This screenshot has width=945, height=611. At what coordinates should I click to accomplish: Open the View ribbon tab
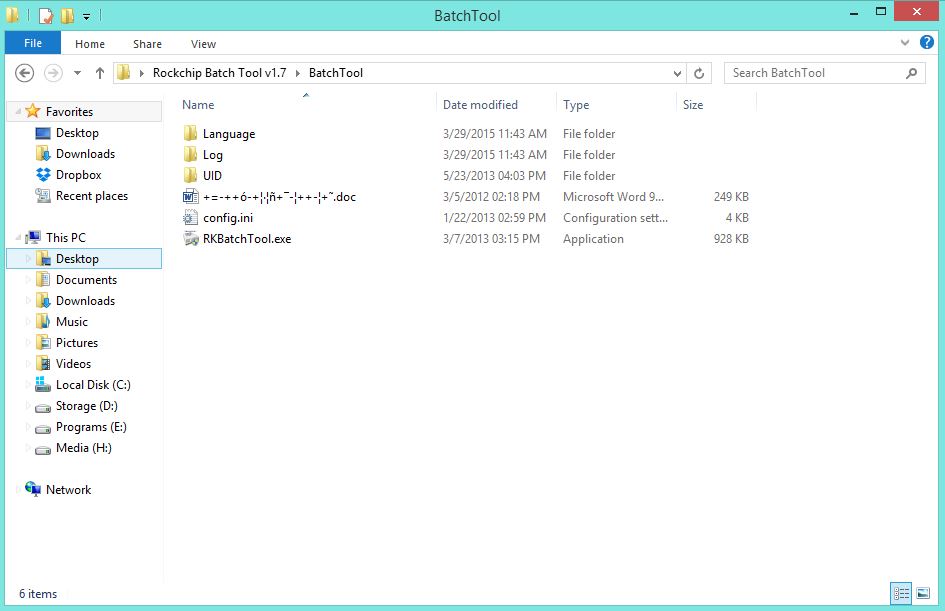tap(203, 44)
